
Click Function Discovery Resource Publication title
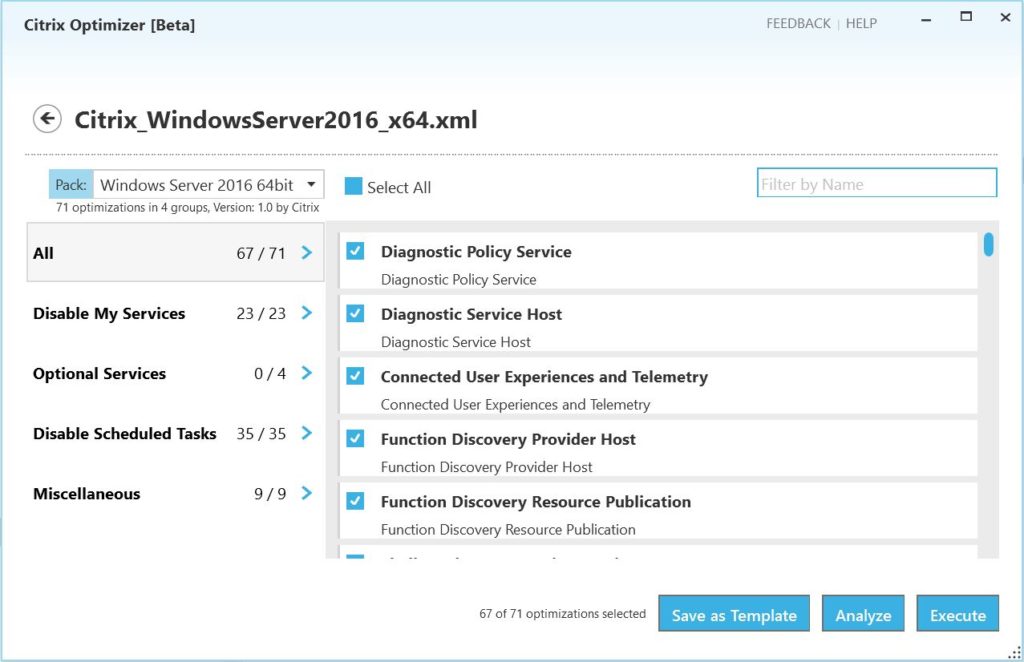(x=536, y=502)
